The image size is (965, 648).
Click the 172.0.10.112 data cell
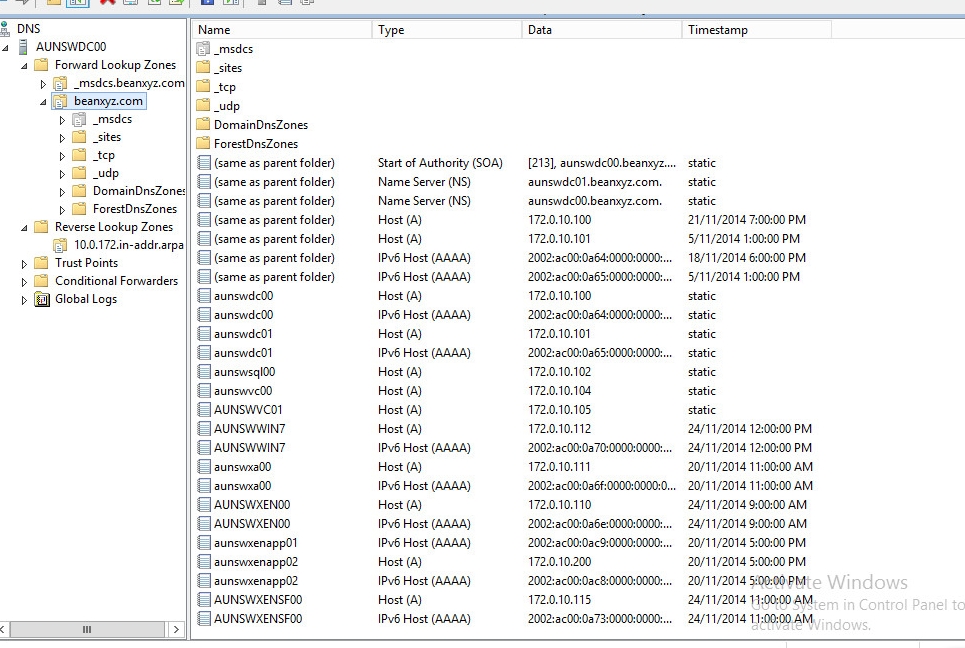pos(559,428)
